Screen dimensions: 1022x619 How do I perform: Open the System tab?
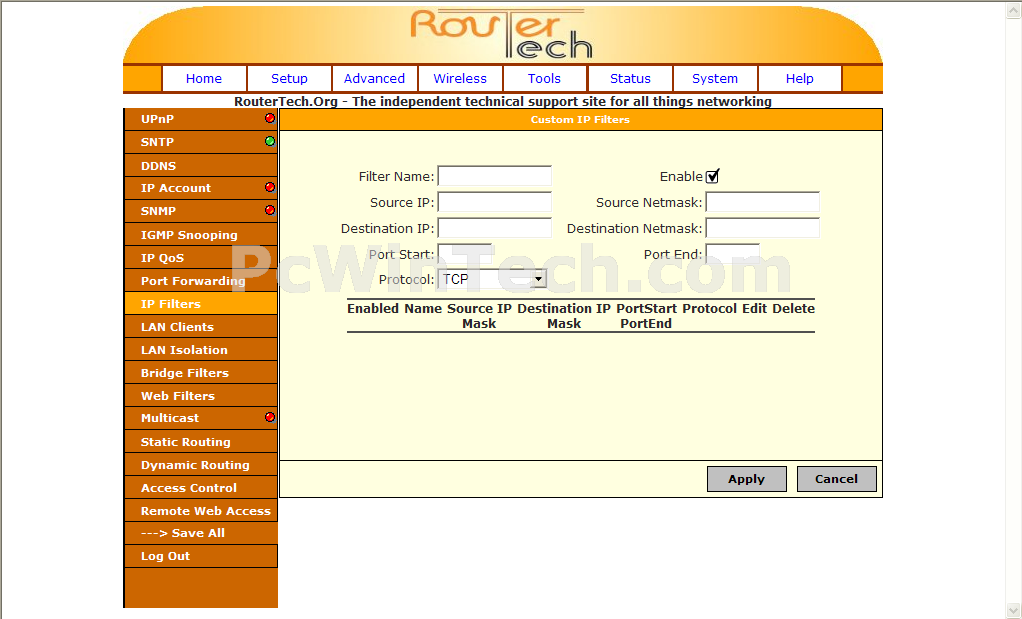715,79
